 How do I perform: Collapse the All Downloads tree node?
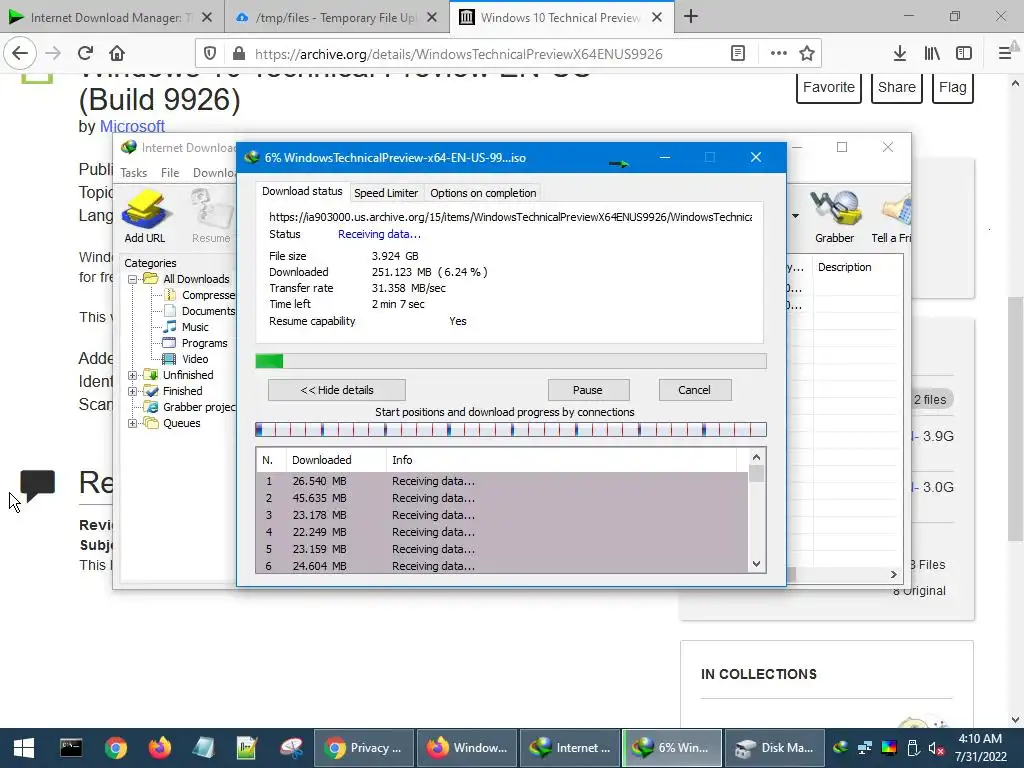[x=132, y=279]
